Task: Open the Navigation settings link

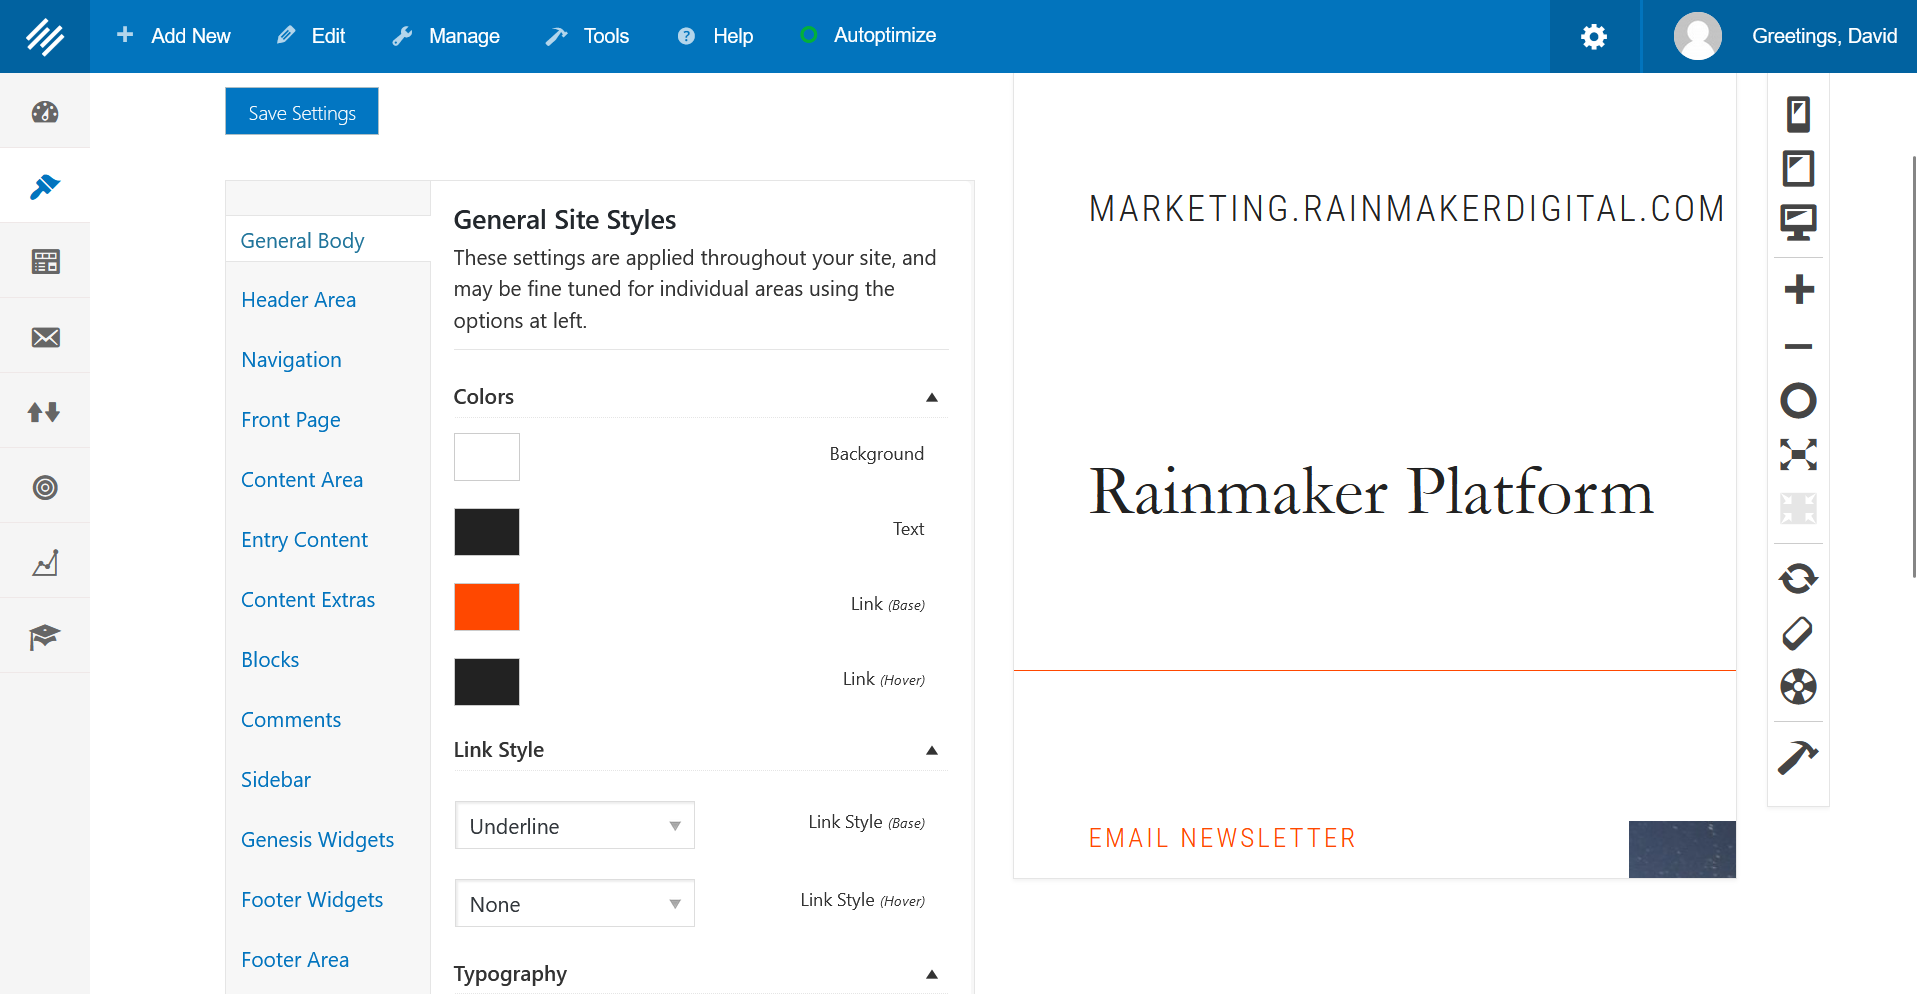Action: pyautogui.click(x=290, y=359)
